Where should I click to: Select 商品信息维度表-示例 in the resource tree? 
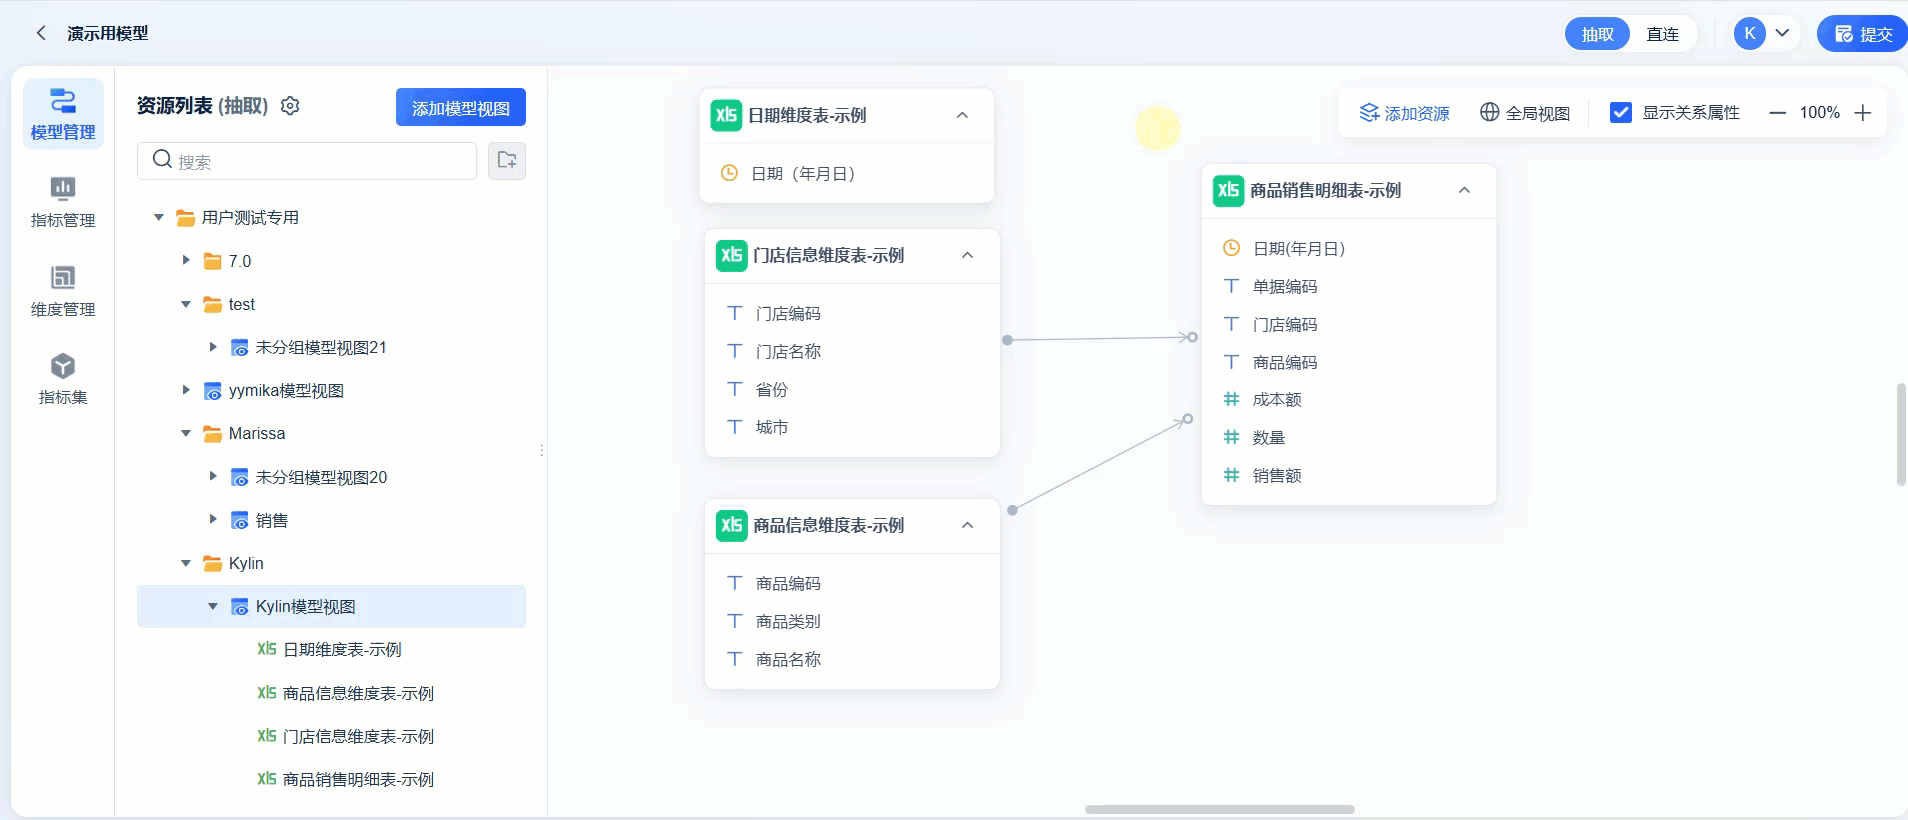point(358,693)
